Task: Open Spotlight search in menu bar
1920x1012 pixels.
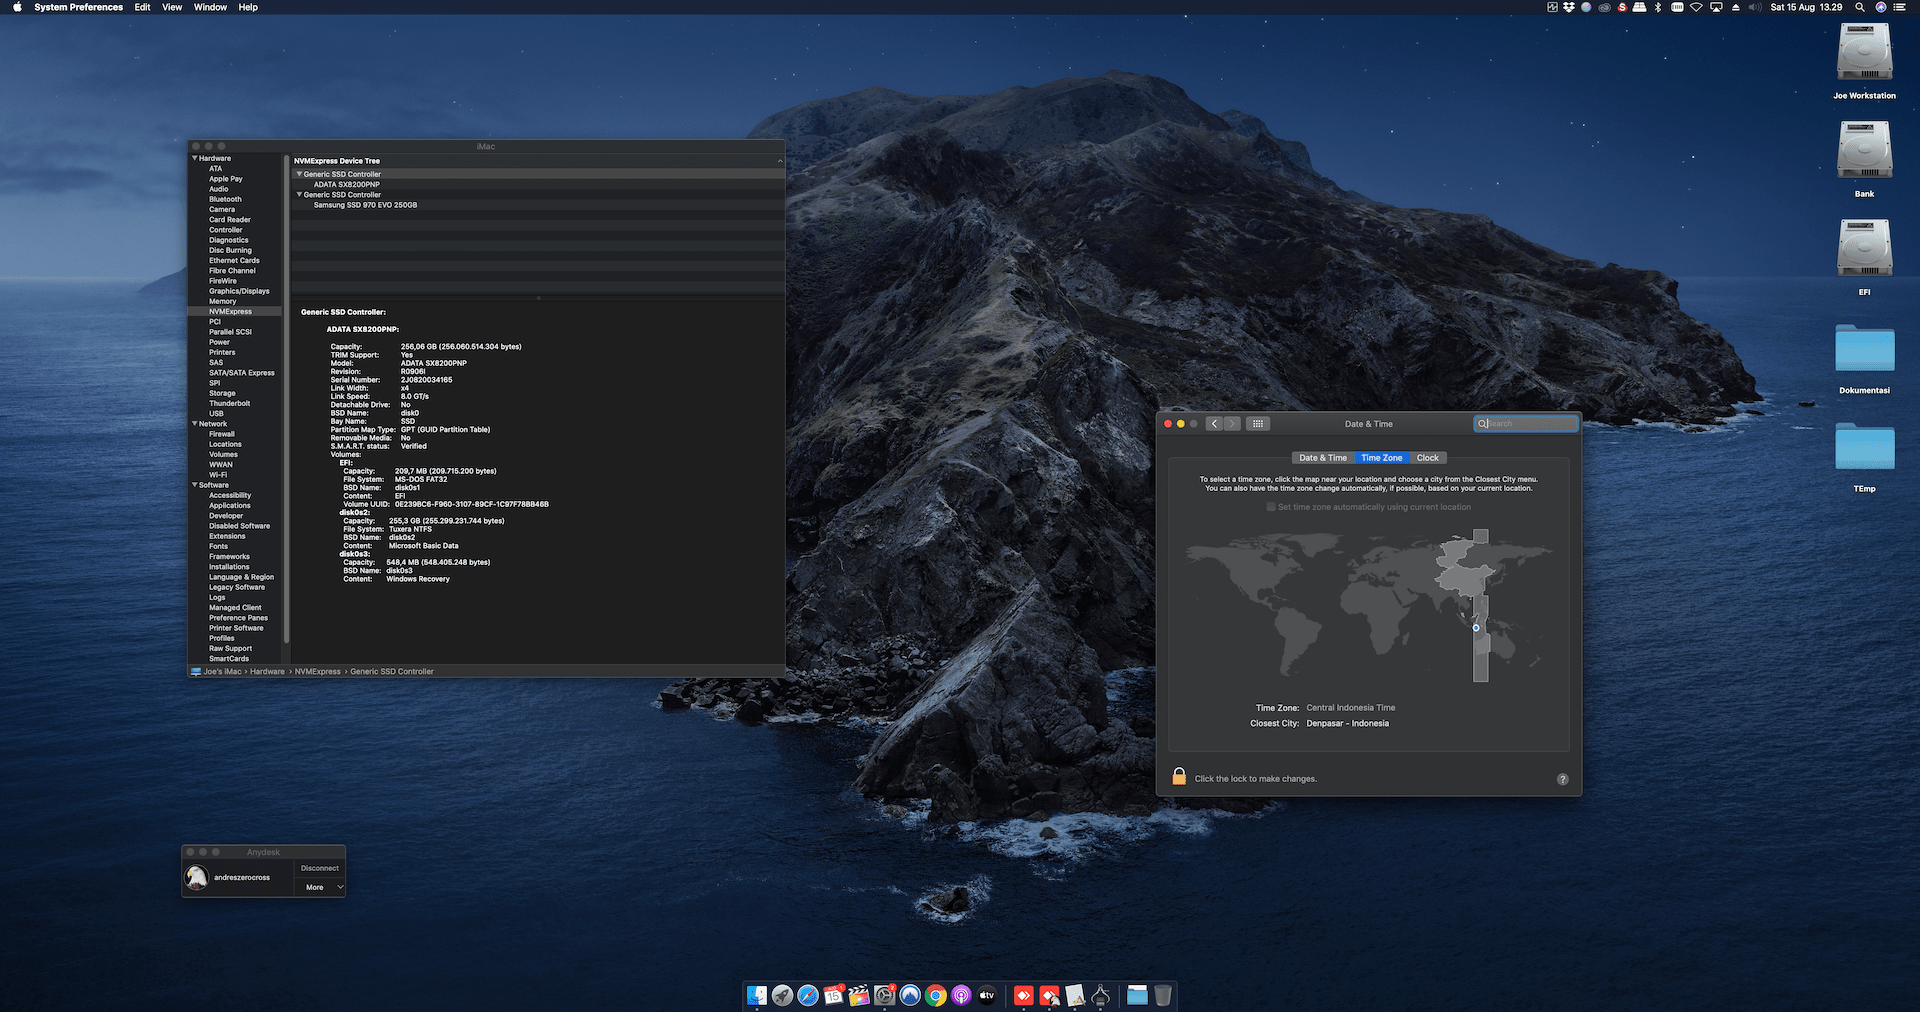Action: pos(1860,7)
